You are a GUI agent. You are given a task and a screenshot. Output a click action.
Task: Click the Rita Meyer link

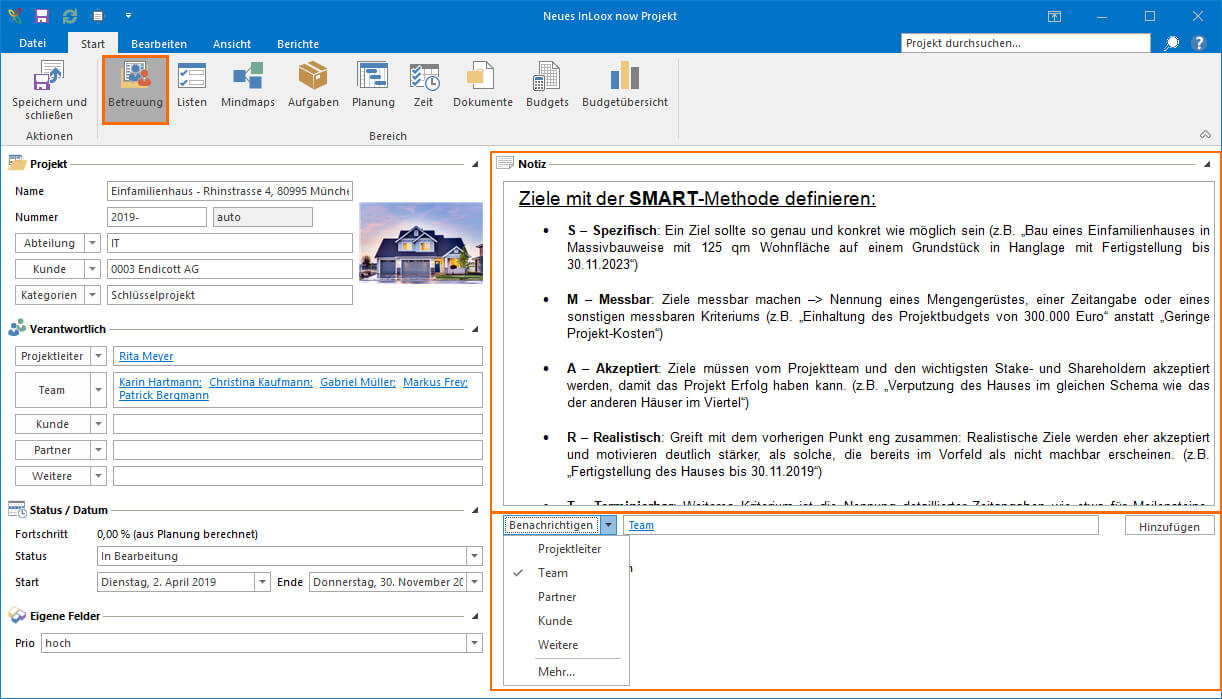(146, 356)
